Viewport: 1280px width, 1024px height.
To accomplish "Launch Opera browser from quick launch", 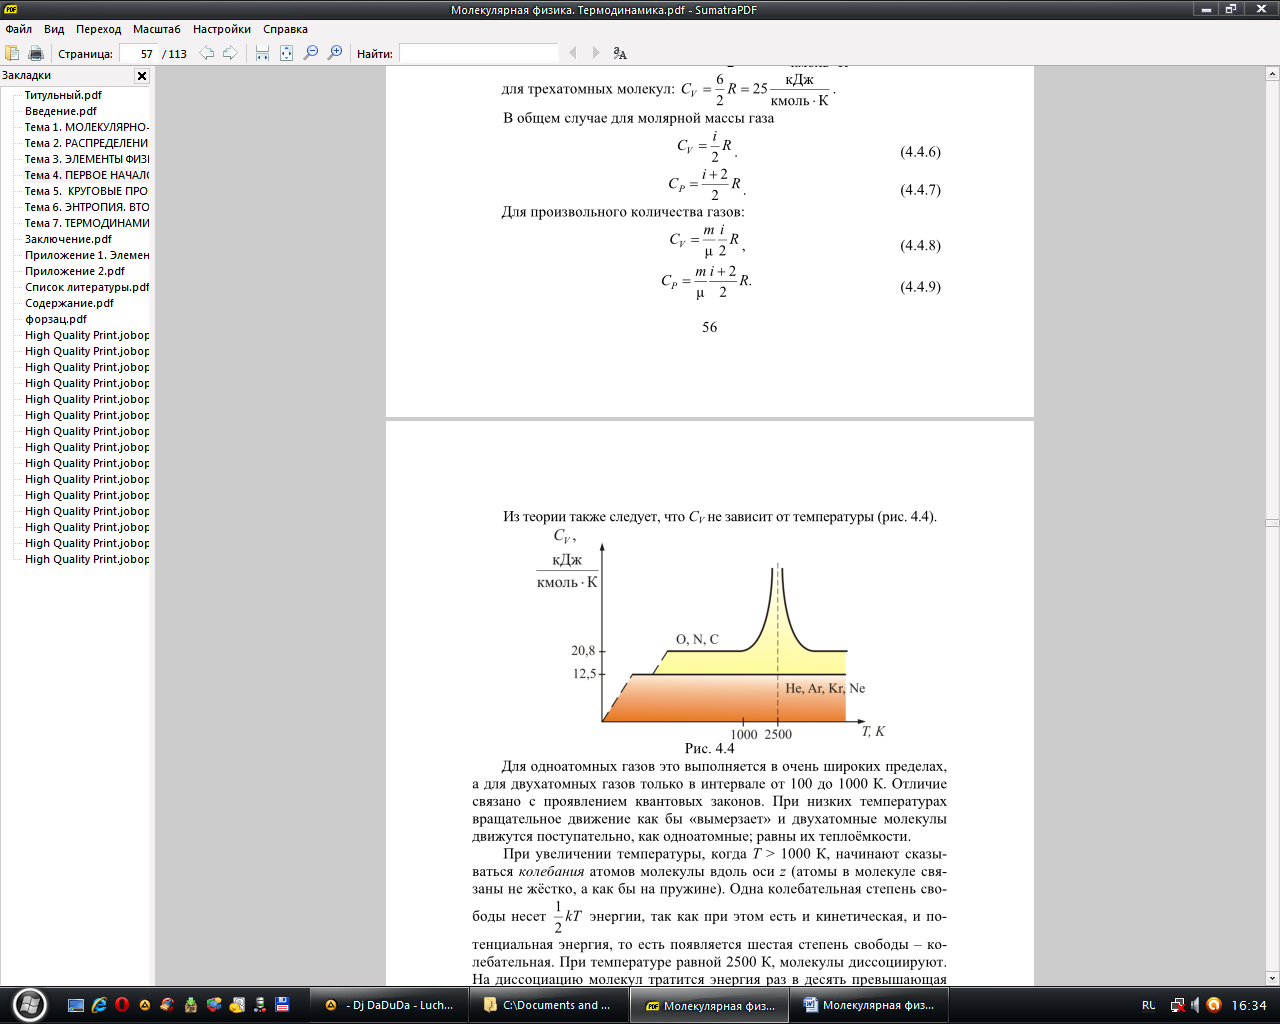I will click(122, 1005).
